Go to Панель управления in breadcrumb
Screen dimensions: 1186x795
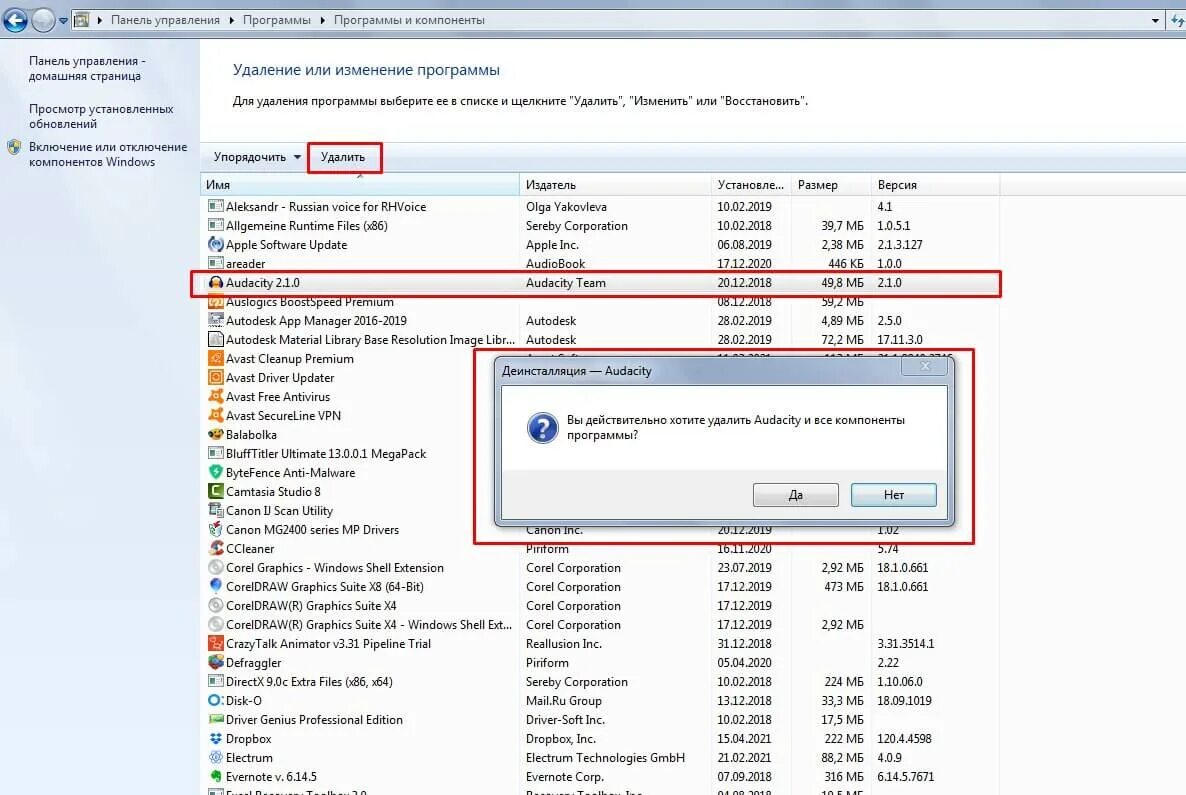coord(165,20)
